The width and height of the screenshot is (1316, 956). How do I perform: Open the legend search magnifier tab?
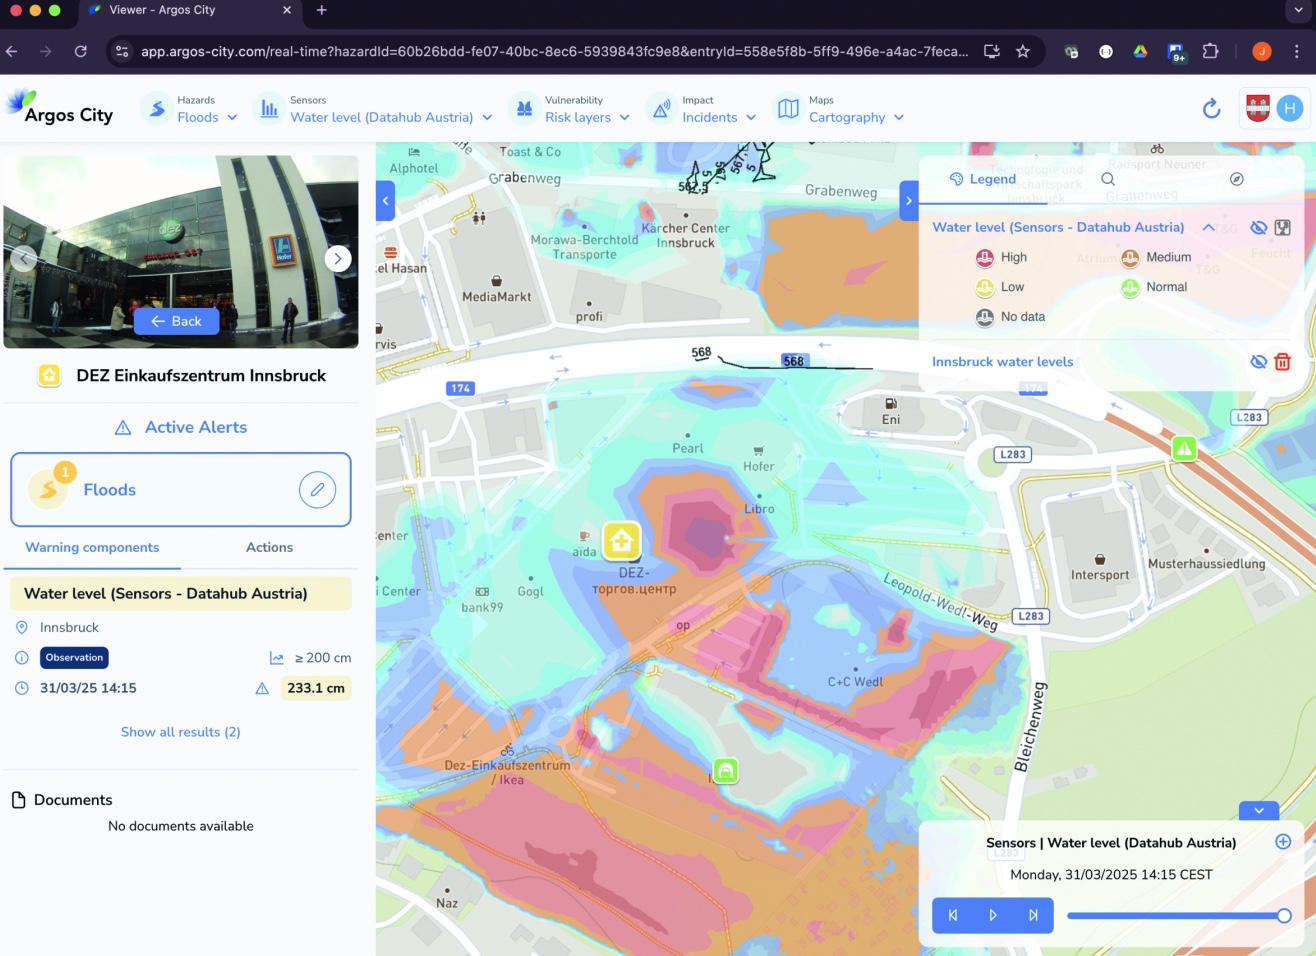tap(1108, 179)
